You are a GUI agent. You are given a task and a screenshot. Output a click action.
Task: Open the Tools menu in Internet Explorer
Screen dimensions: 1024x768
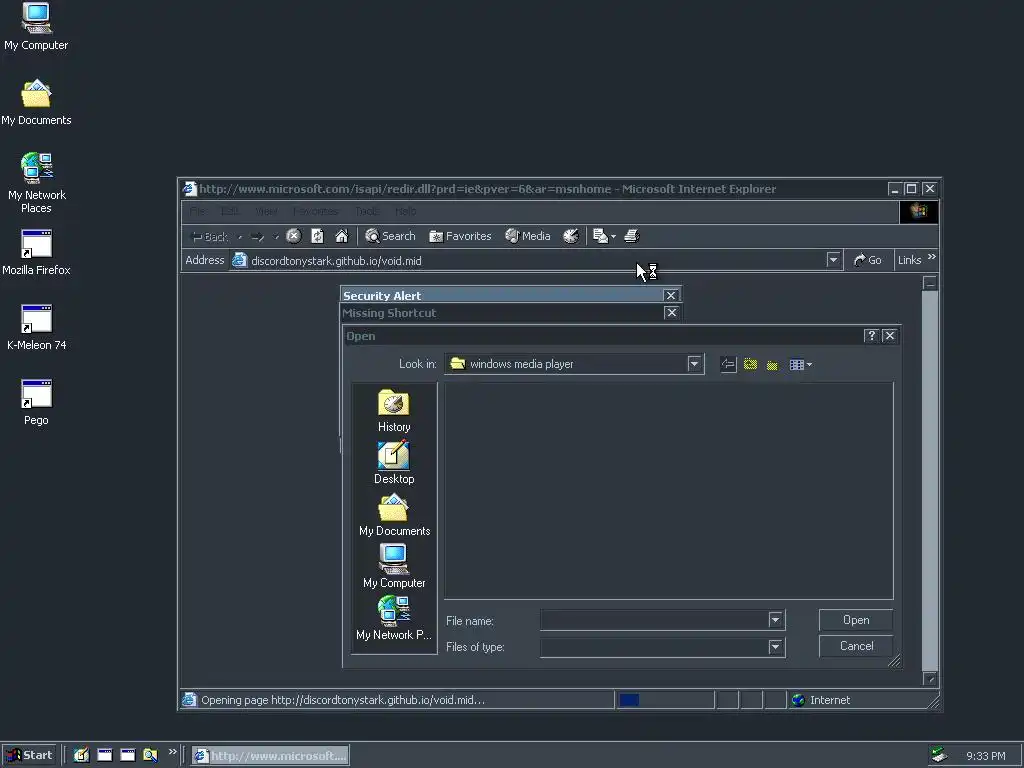click(367, 211)
